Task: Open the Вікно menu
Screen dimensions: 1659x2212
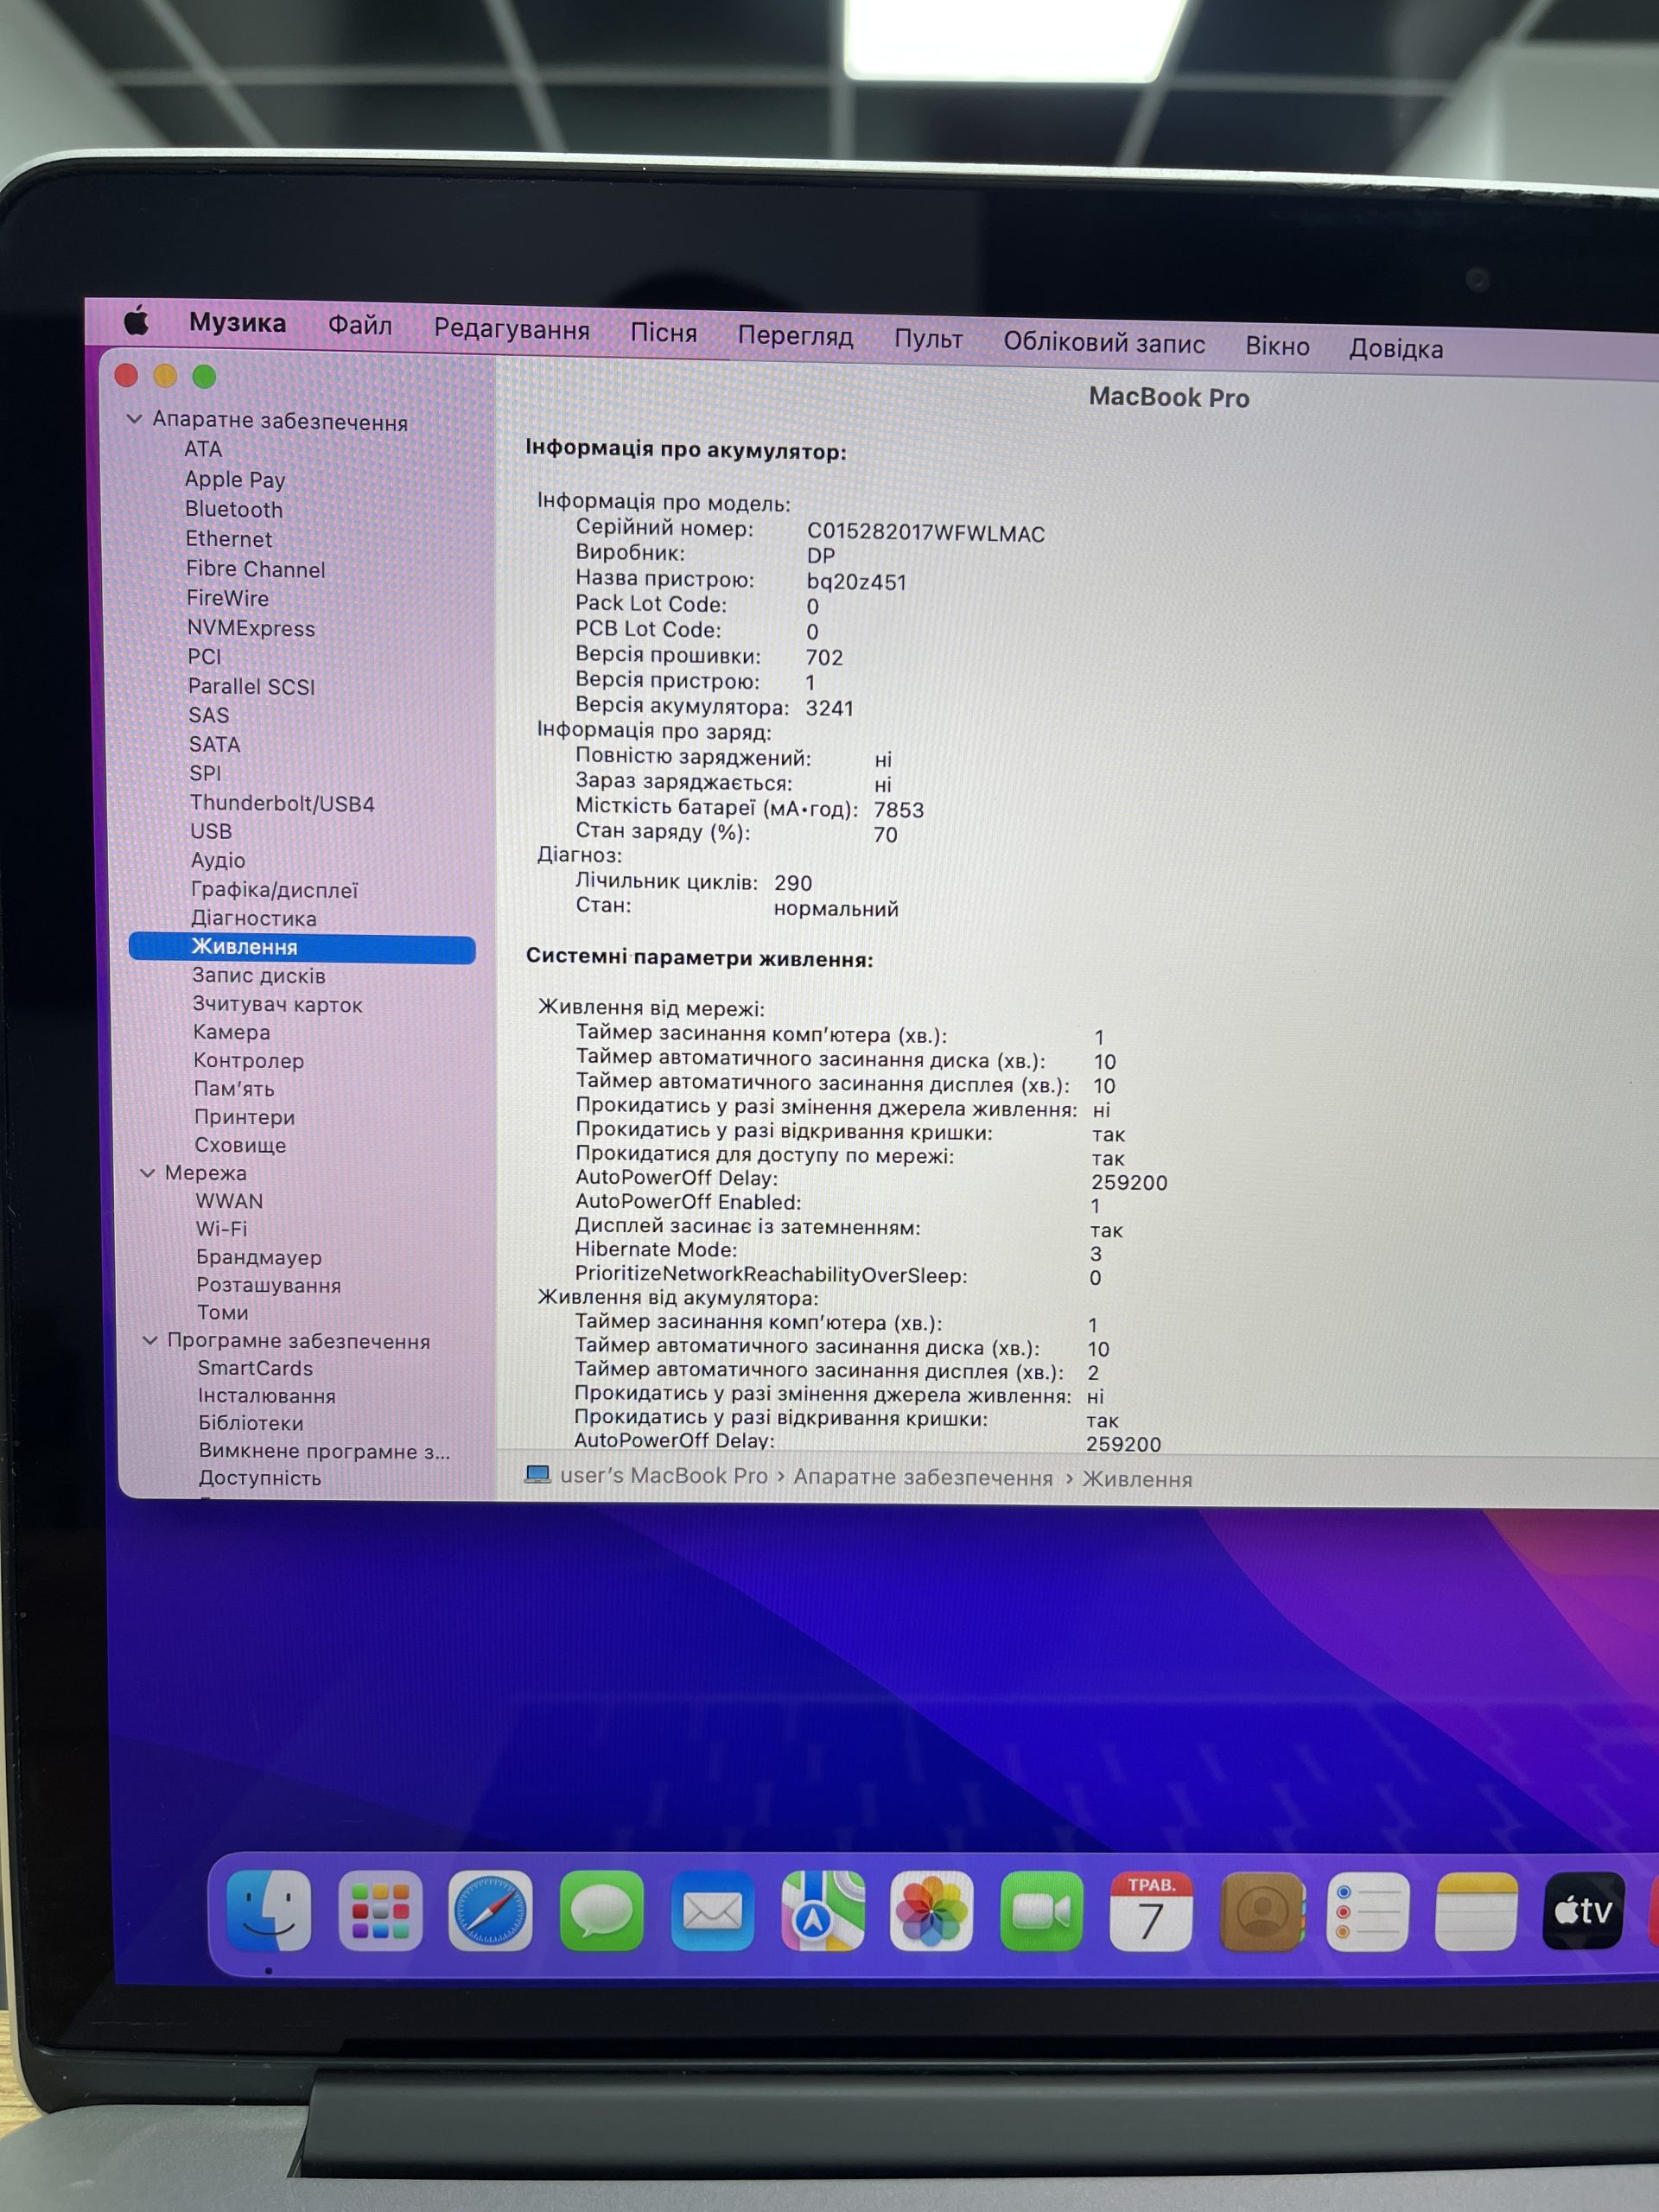Action: pos(1277,346)
